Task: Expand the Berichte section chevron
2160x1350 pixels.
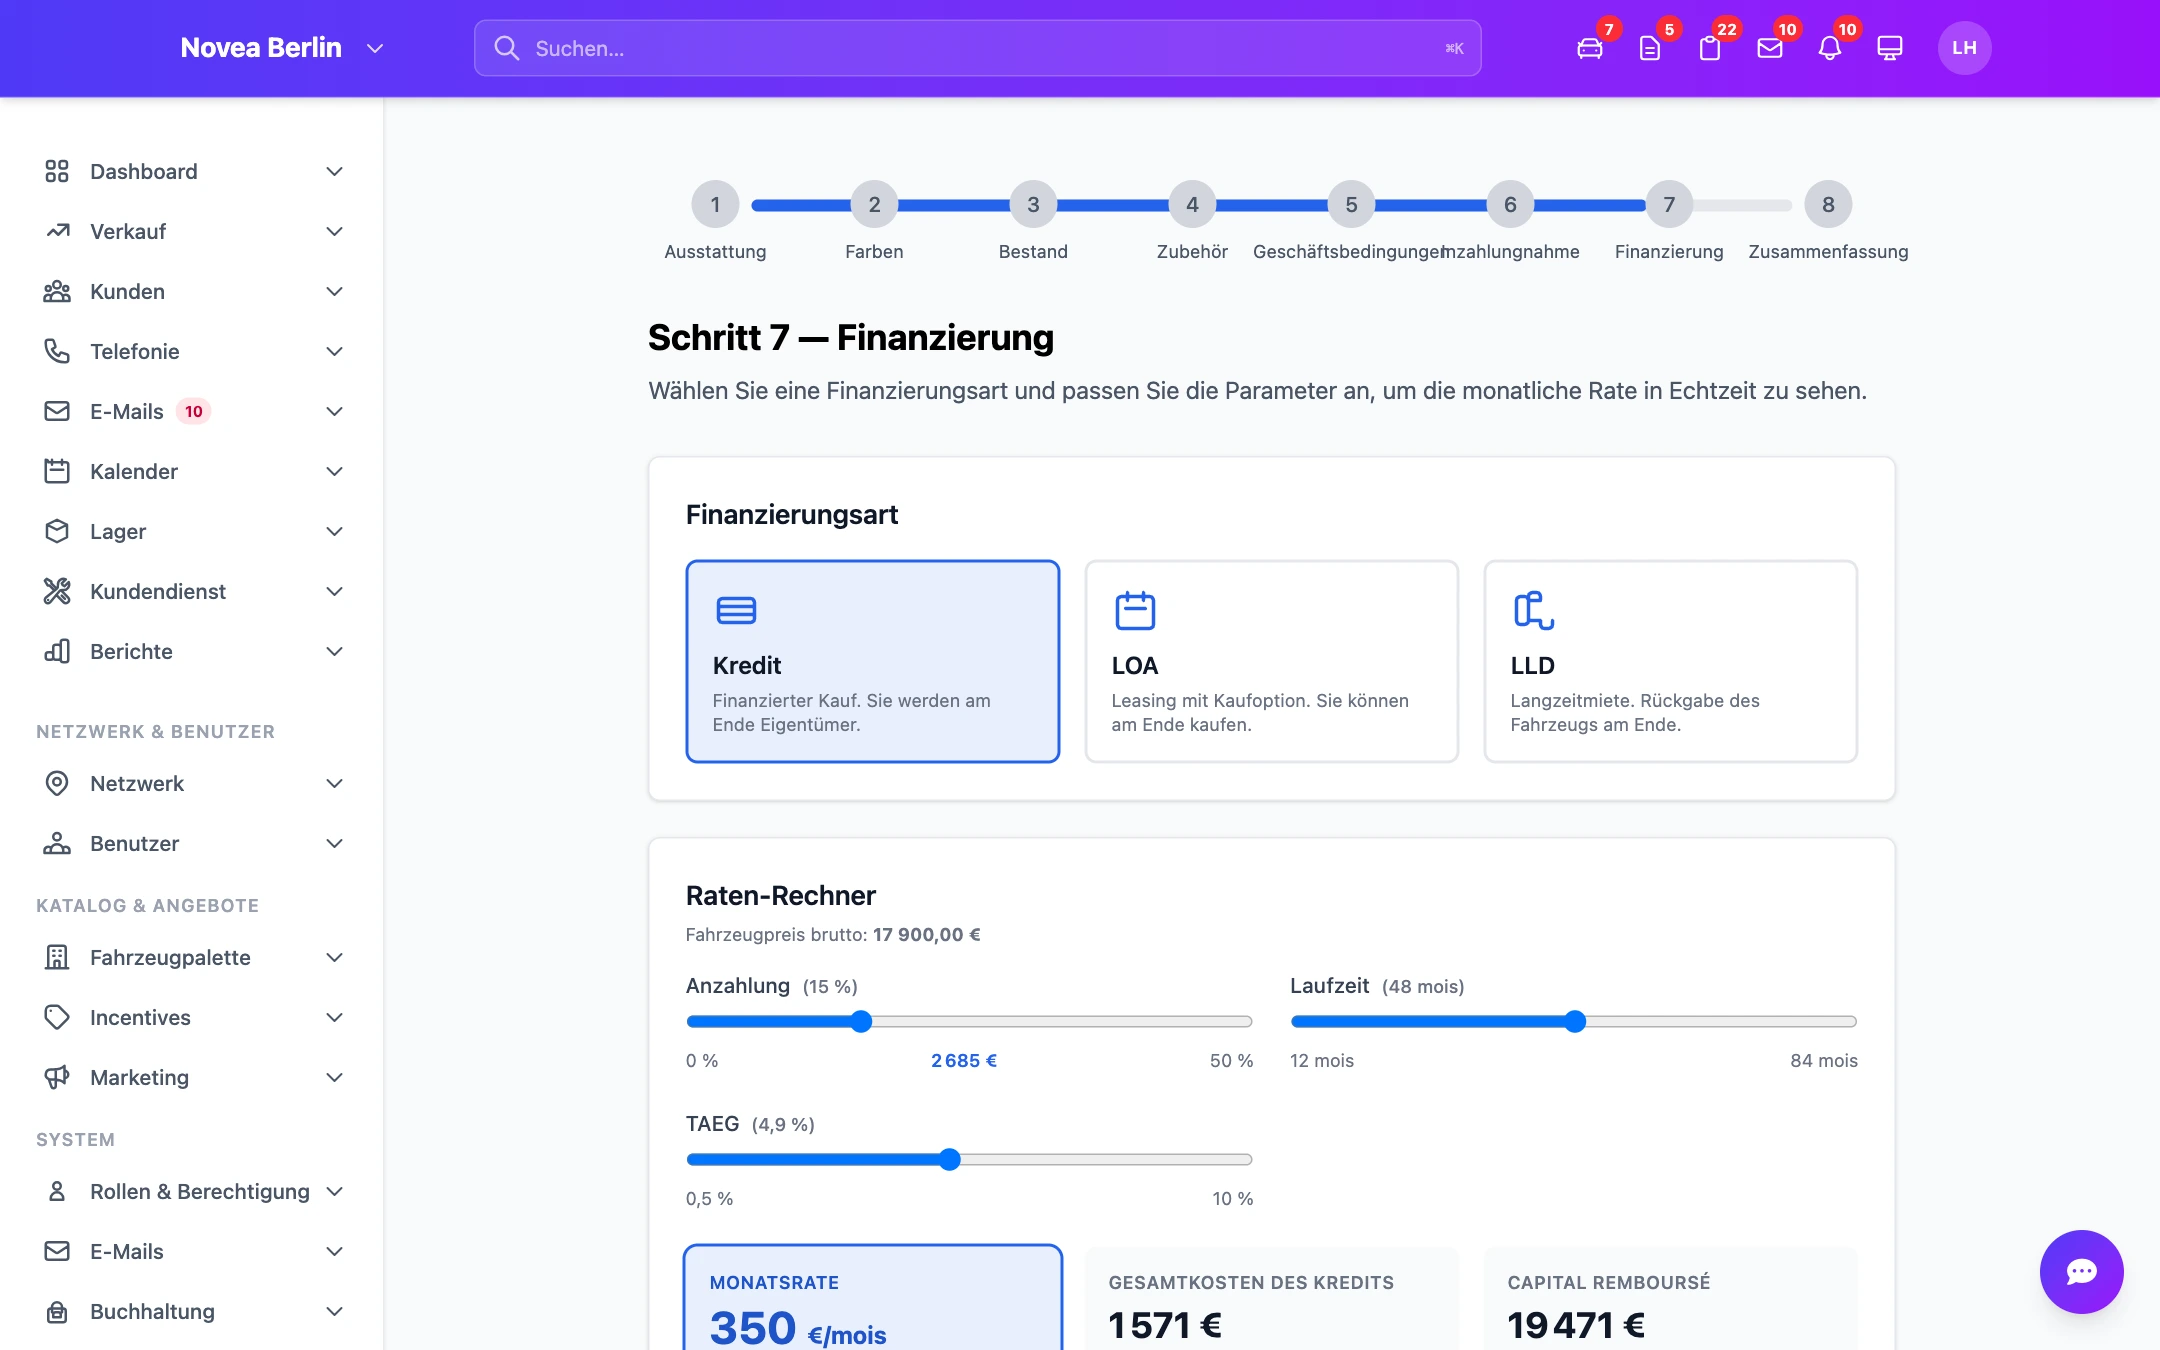Action: [335, 651]
